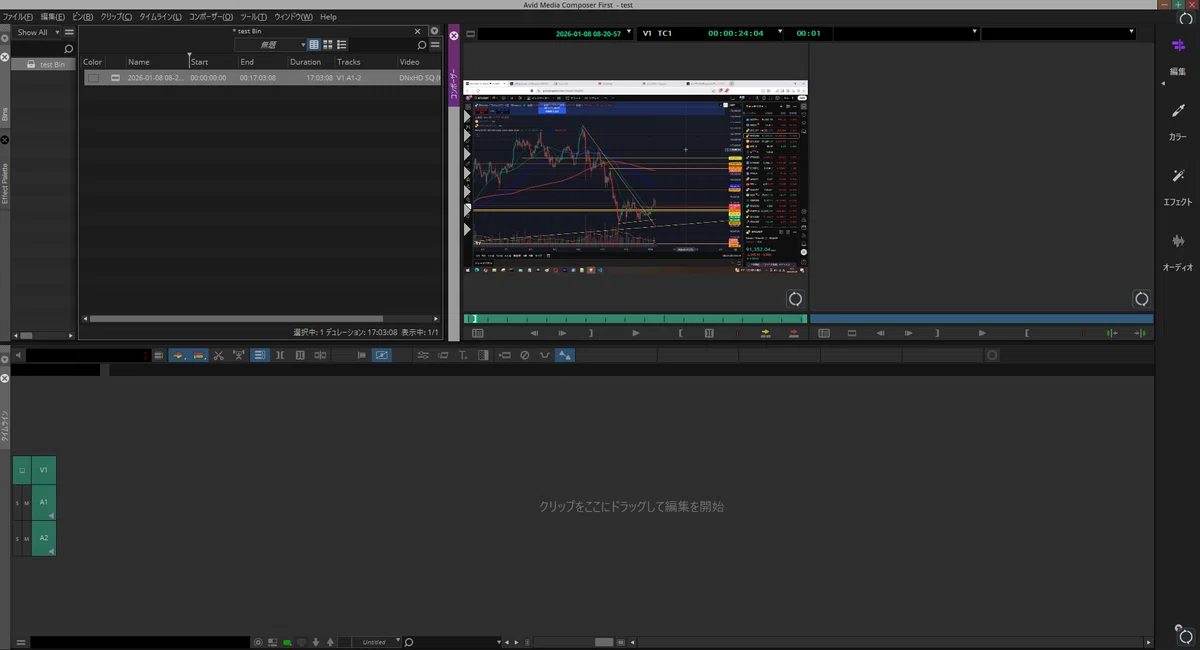Image resolution: width=1200 pixels, height=650 pixels.
Task: Step forward one frame in source monitor
Action: 562,333
